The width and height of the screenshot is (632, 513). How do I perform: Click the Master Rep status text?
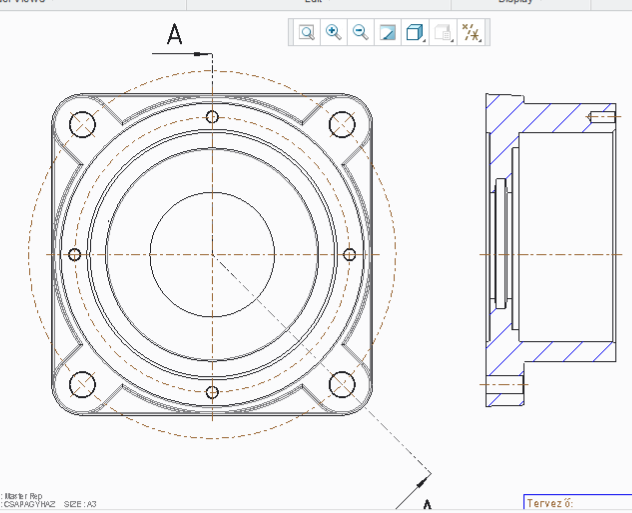point(23,496)
